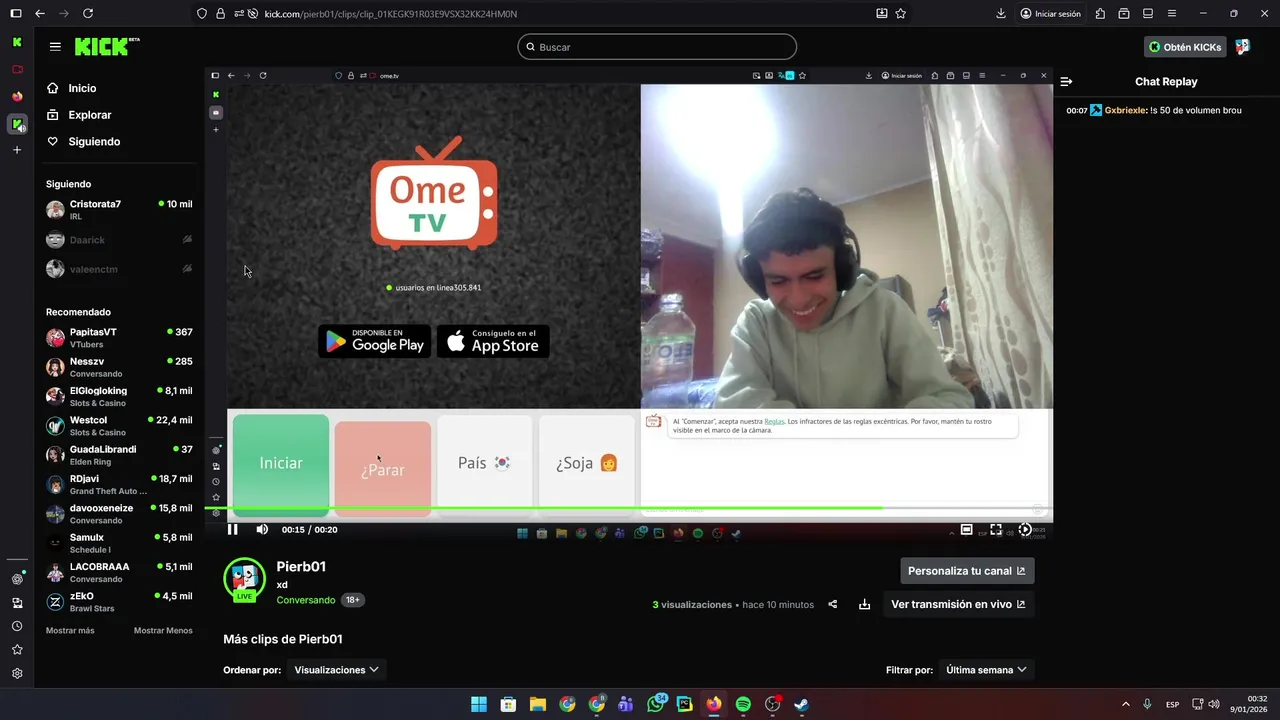Switch to the green K pinned tab
This screenshot has width=1280, height=720.
tap(17, 42)
